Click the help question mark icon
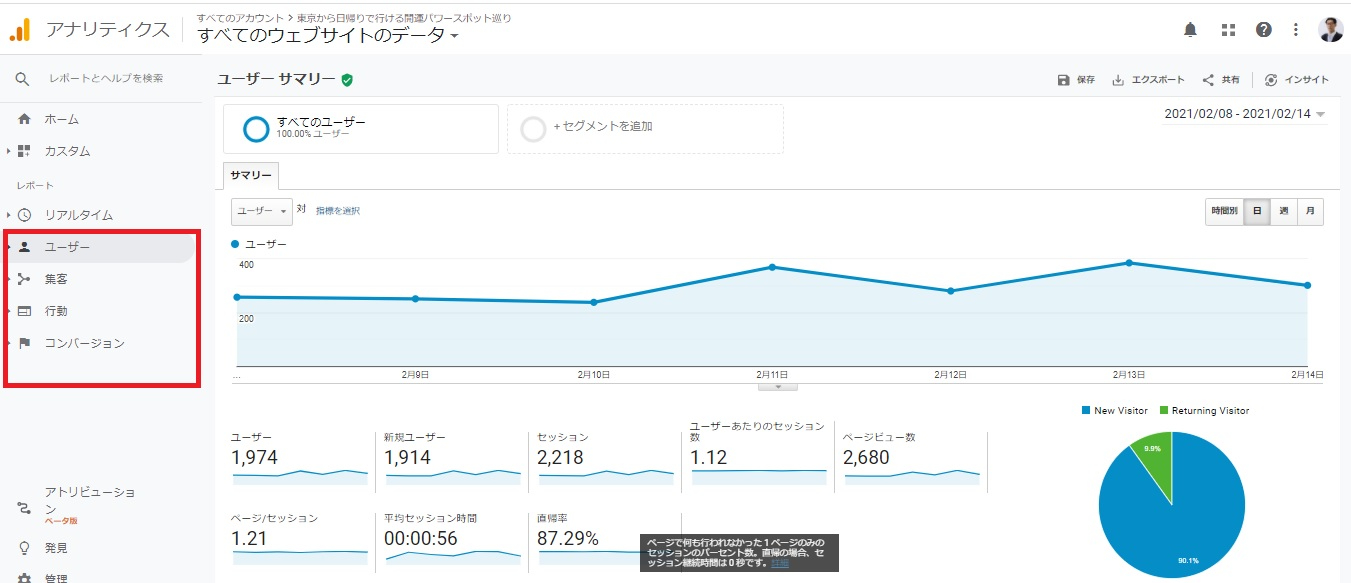Image resolution: width=1351 pixels, height=583 pixels. pyautogui.click(x=1264, y=30)
